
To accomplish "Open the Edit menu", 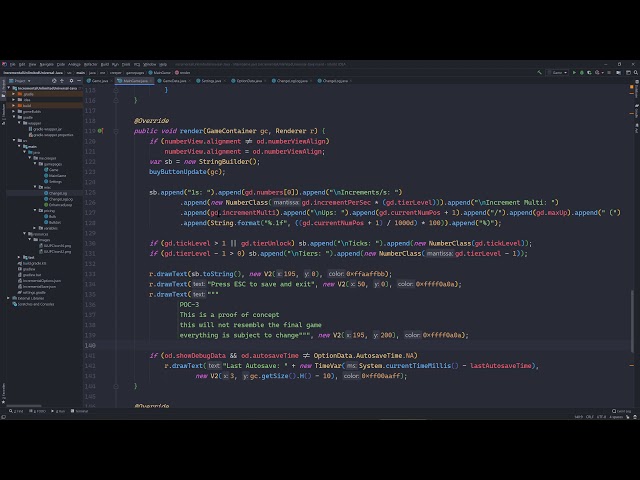I will tap(22, 64).
